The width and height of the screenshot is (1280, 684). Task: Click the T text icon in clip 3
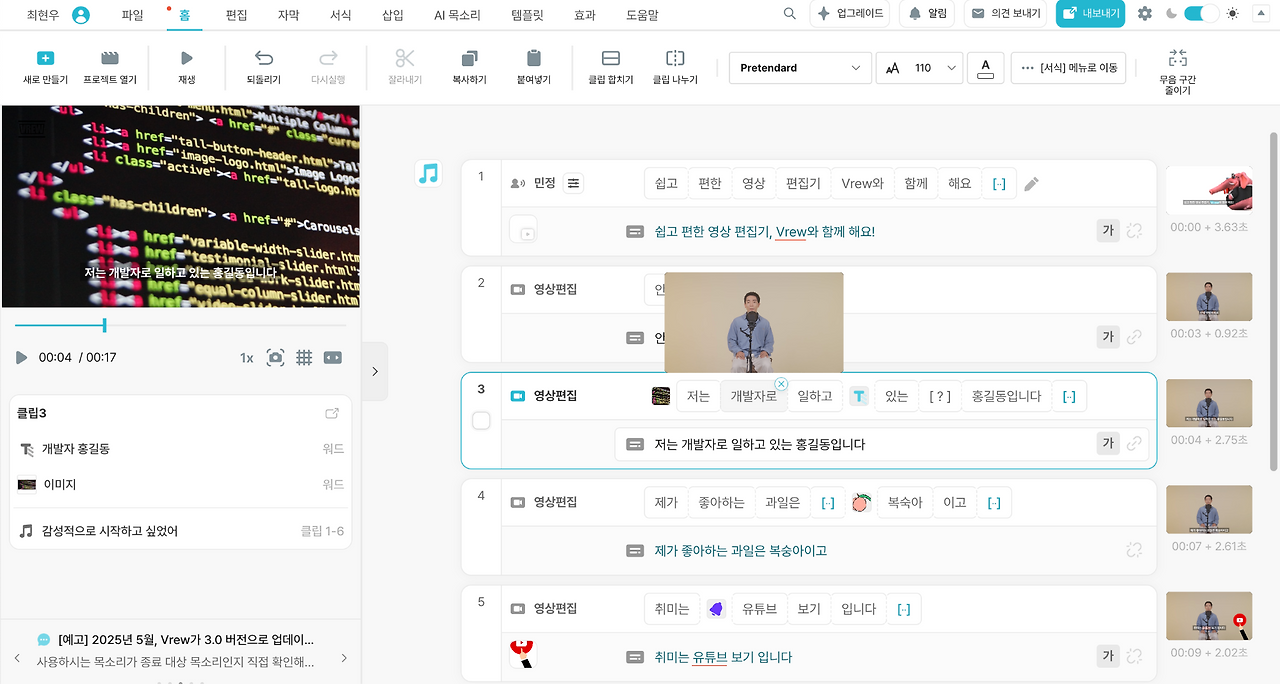pos(859,396)
